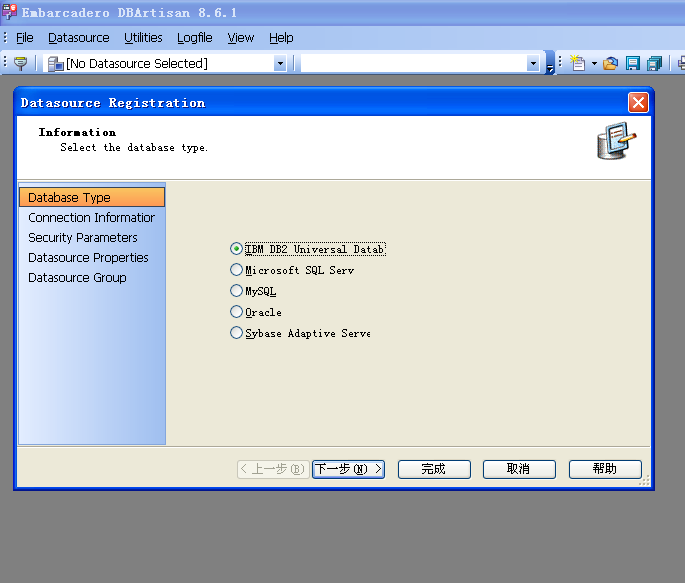Click the dialog's bottom-right size grip

pos(645,481)
